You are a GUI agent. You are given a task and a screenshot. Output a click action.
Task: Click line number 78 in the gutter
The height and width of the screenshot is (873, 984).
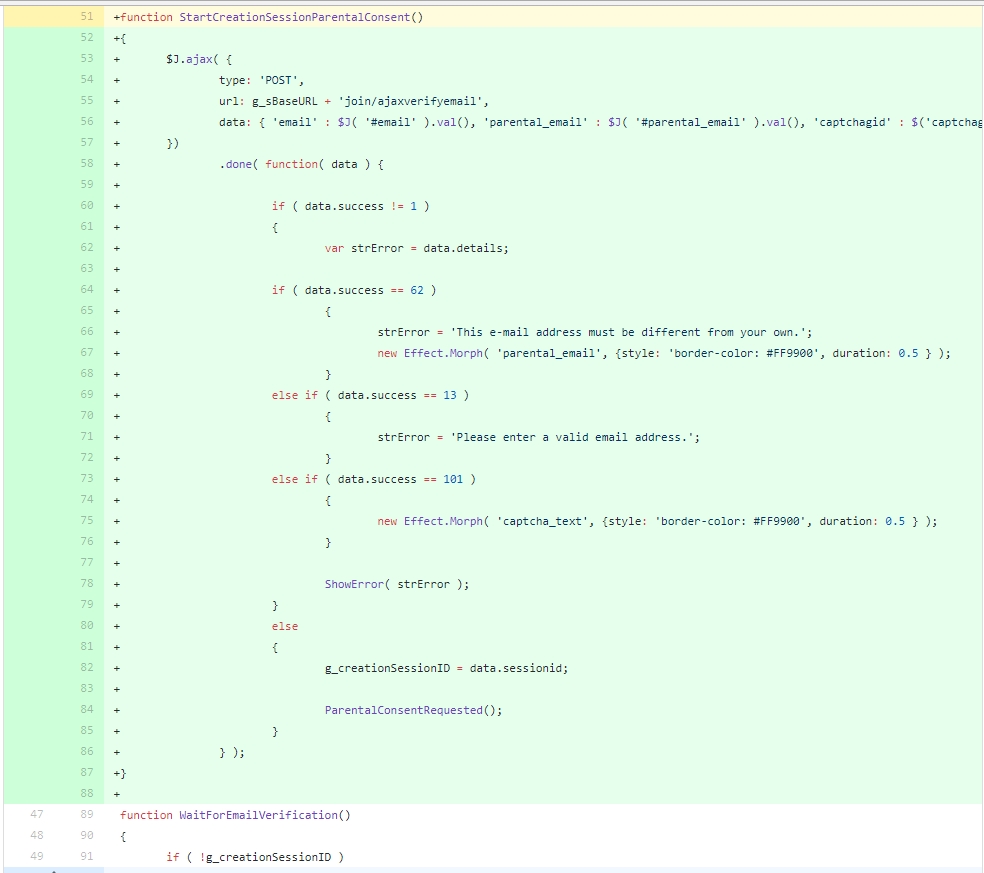click(87, 583)
